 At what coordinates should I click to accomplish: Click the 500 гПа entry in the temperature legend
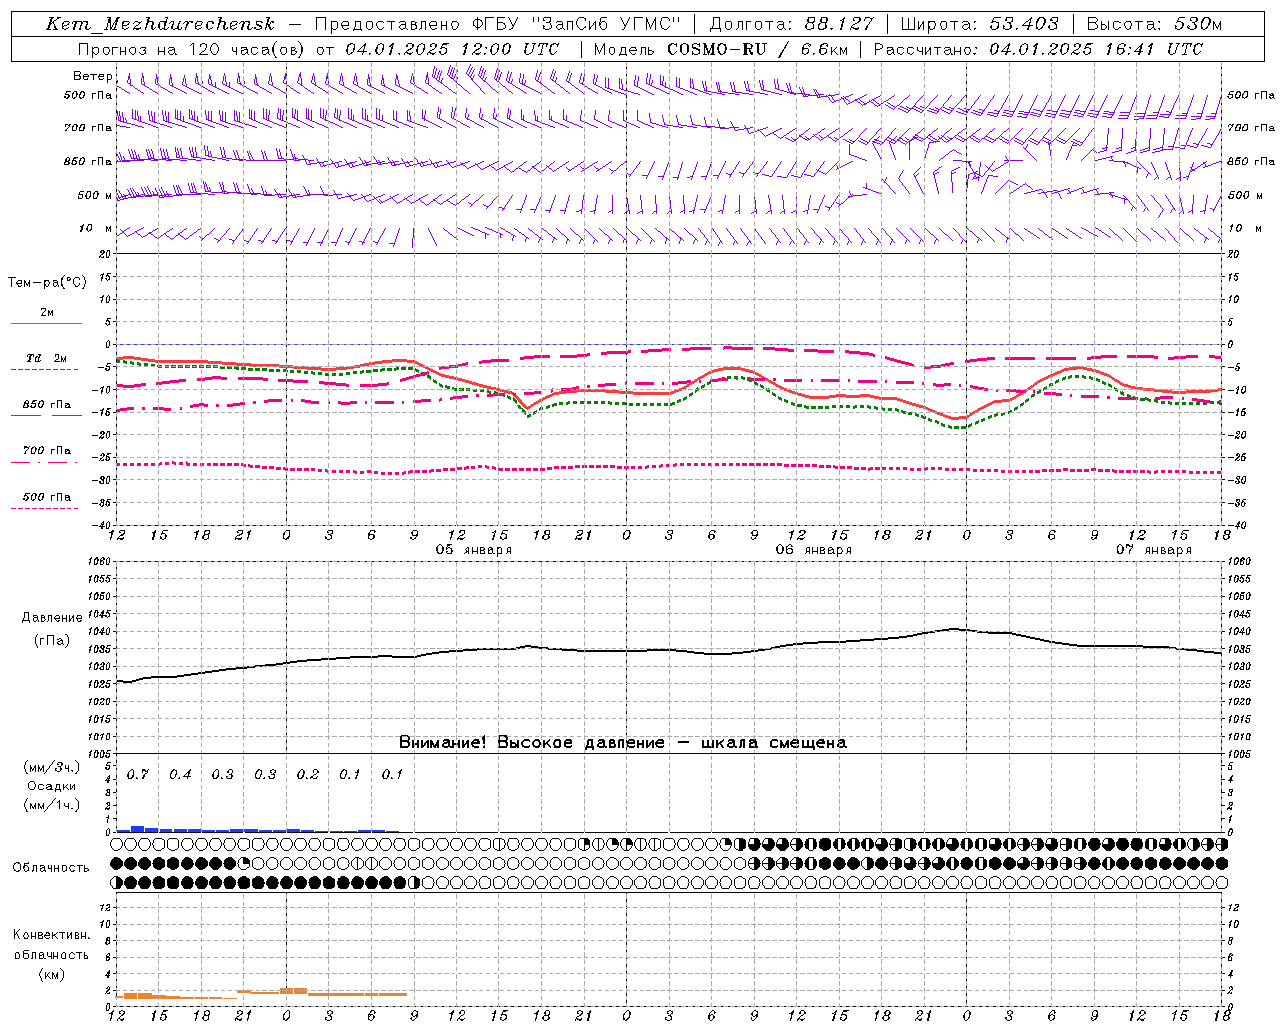tap(47, 497)
